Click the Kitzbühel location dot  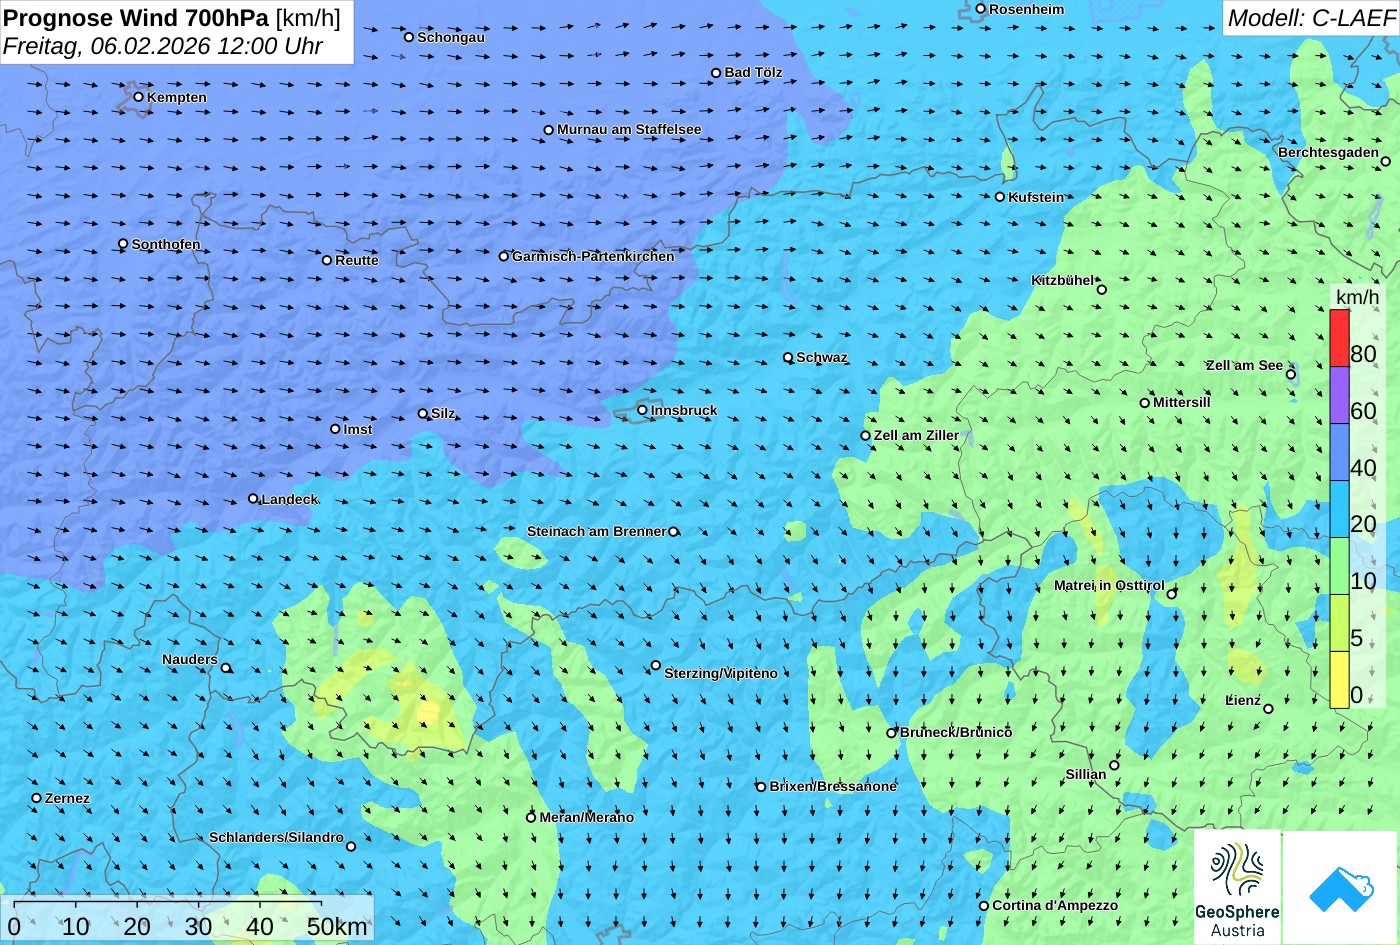coord(1102,290)
